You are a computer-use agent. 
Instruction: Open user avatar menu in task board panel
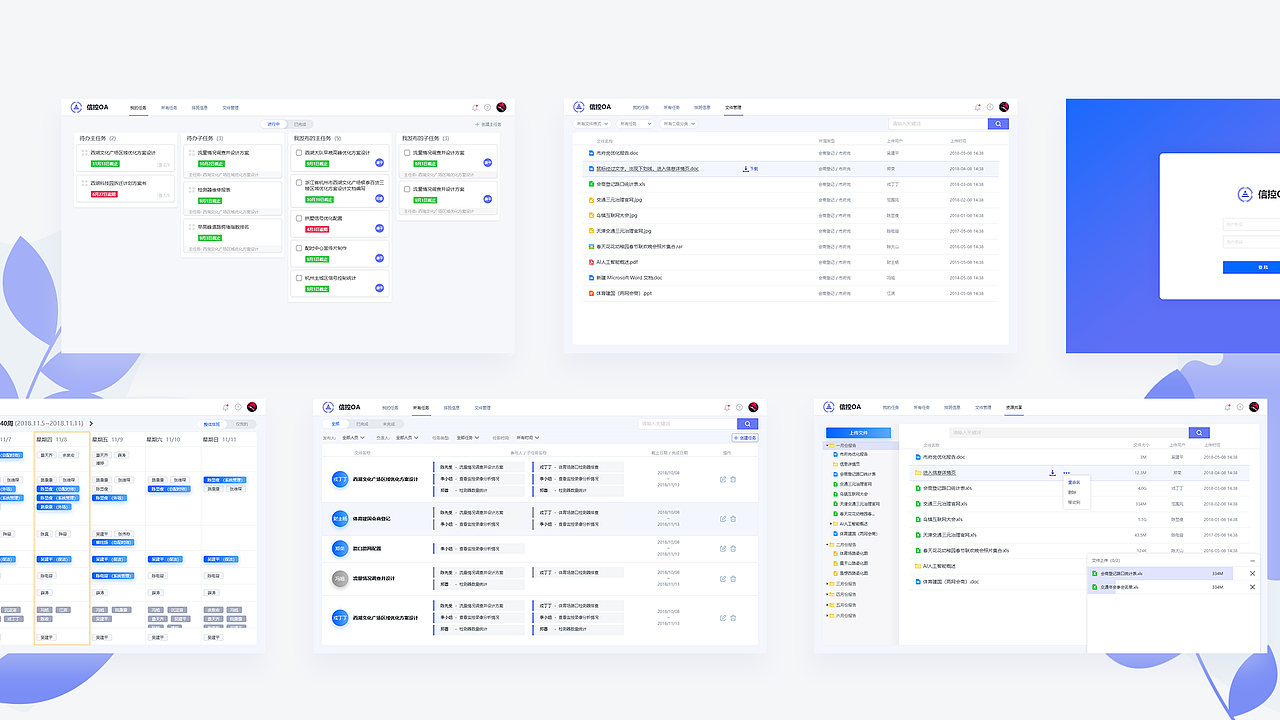[x=501, y=107]
